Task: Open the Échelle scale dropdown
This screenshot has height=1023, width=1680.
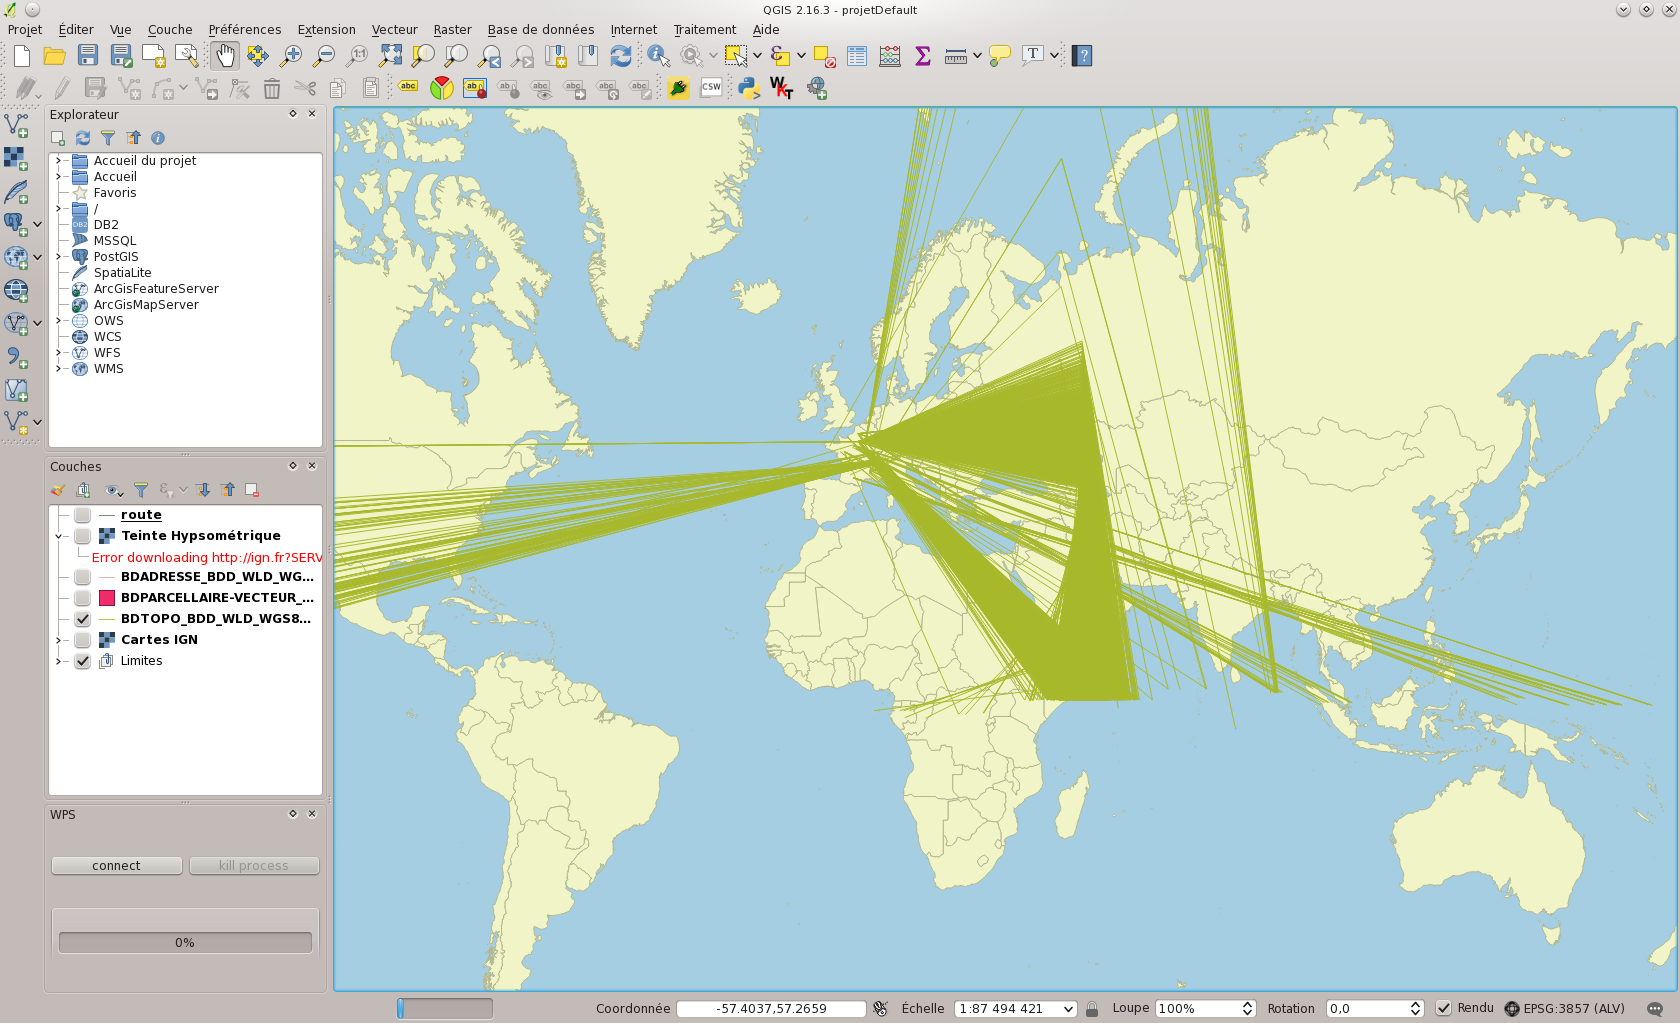Action: [x=1068, y=1009]
